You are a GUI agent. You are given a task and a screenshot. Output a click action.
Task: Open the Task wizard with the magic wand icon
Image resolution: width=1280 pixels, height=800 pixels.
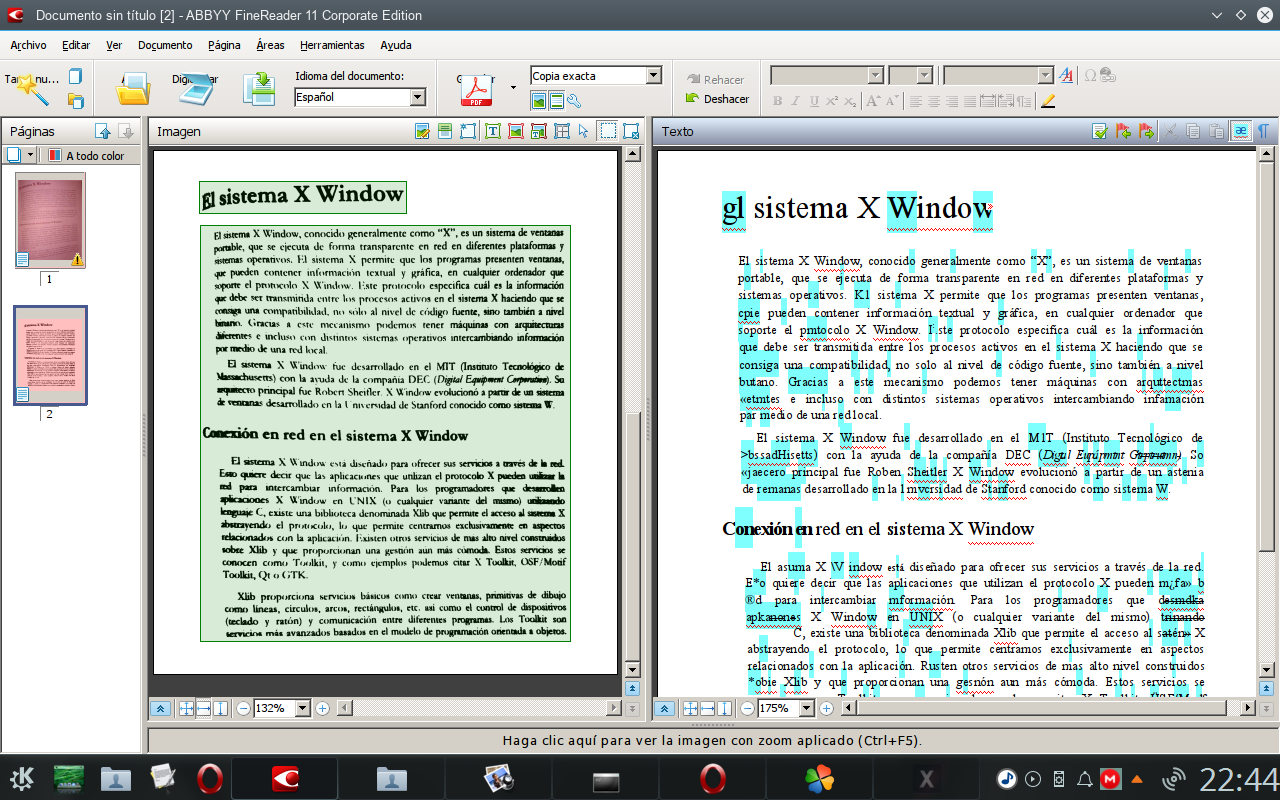(32, 88)
